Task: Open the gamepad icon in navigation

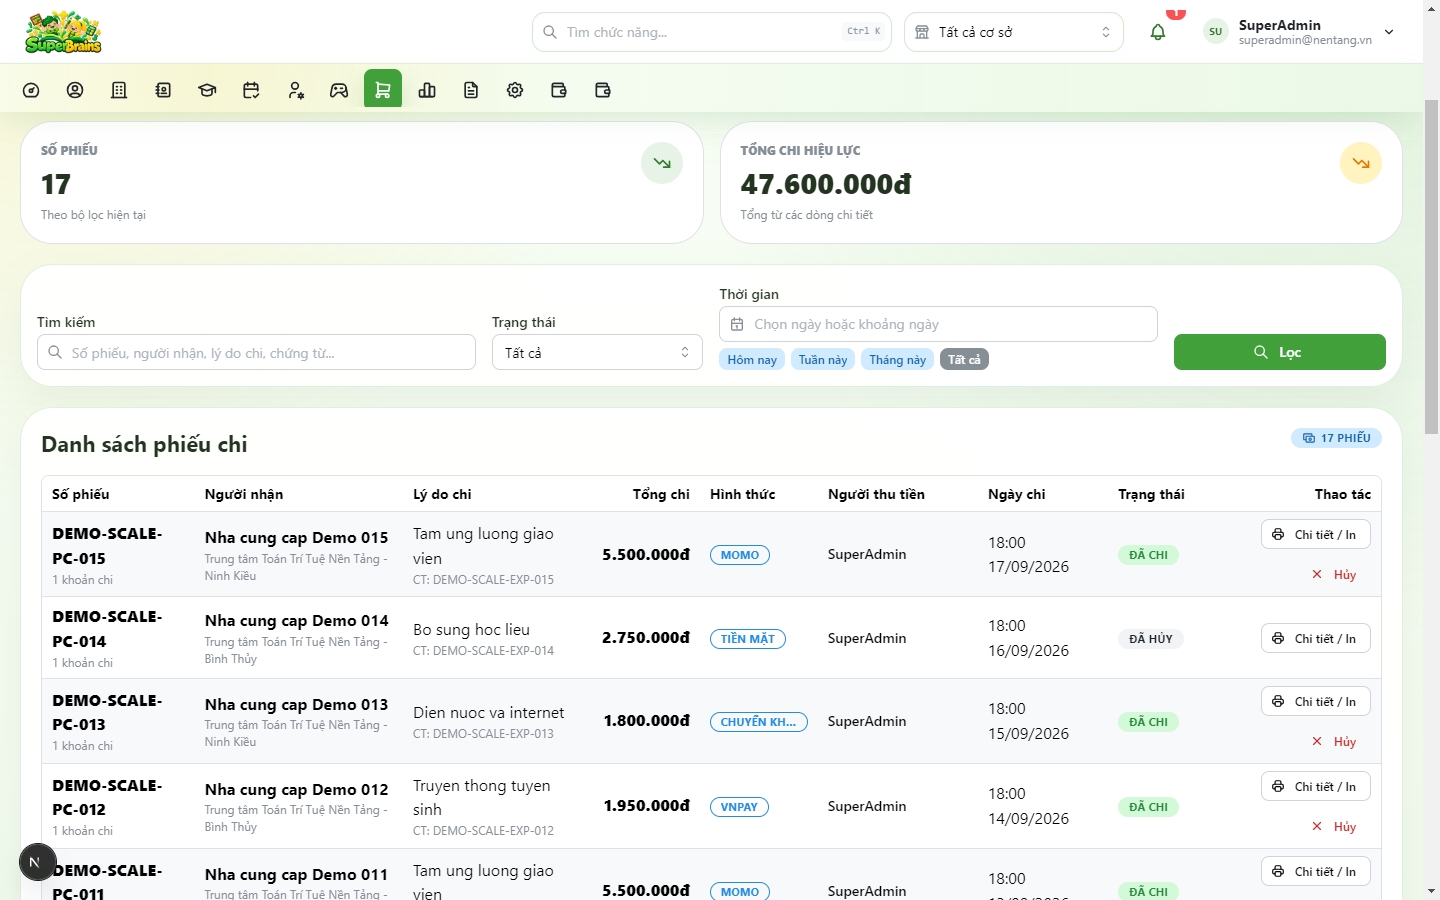Action: click(x=339, y=90)
